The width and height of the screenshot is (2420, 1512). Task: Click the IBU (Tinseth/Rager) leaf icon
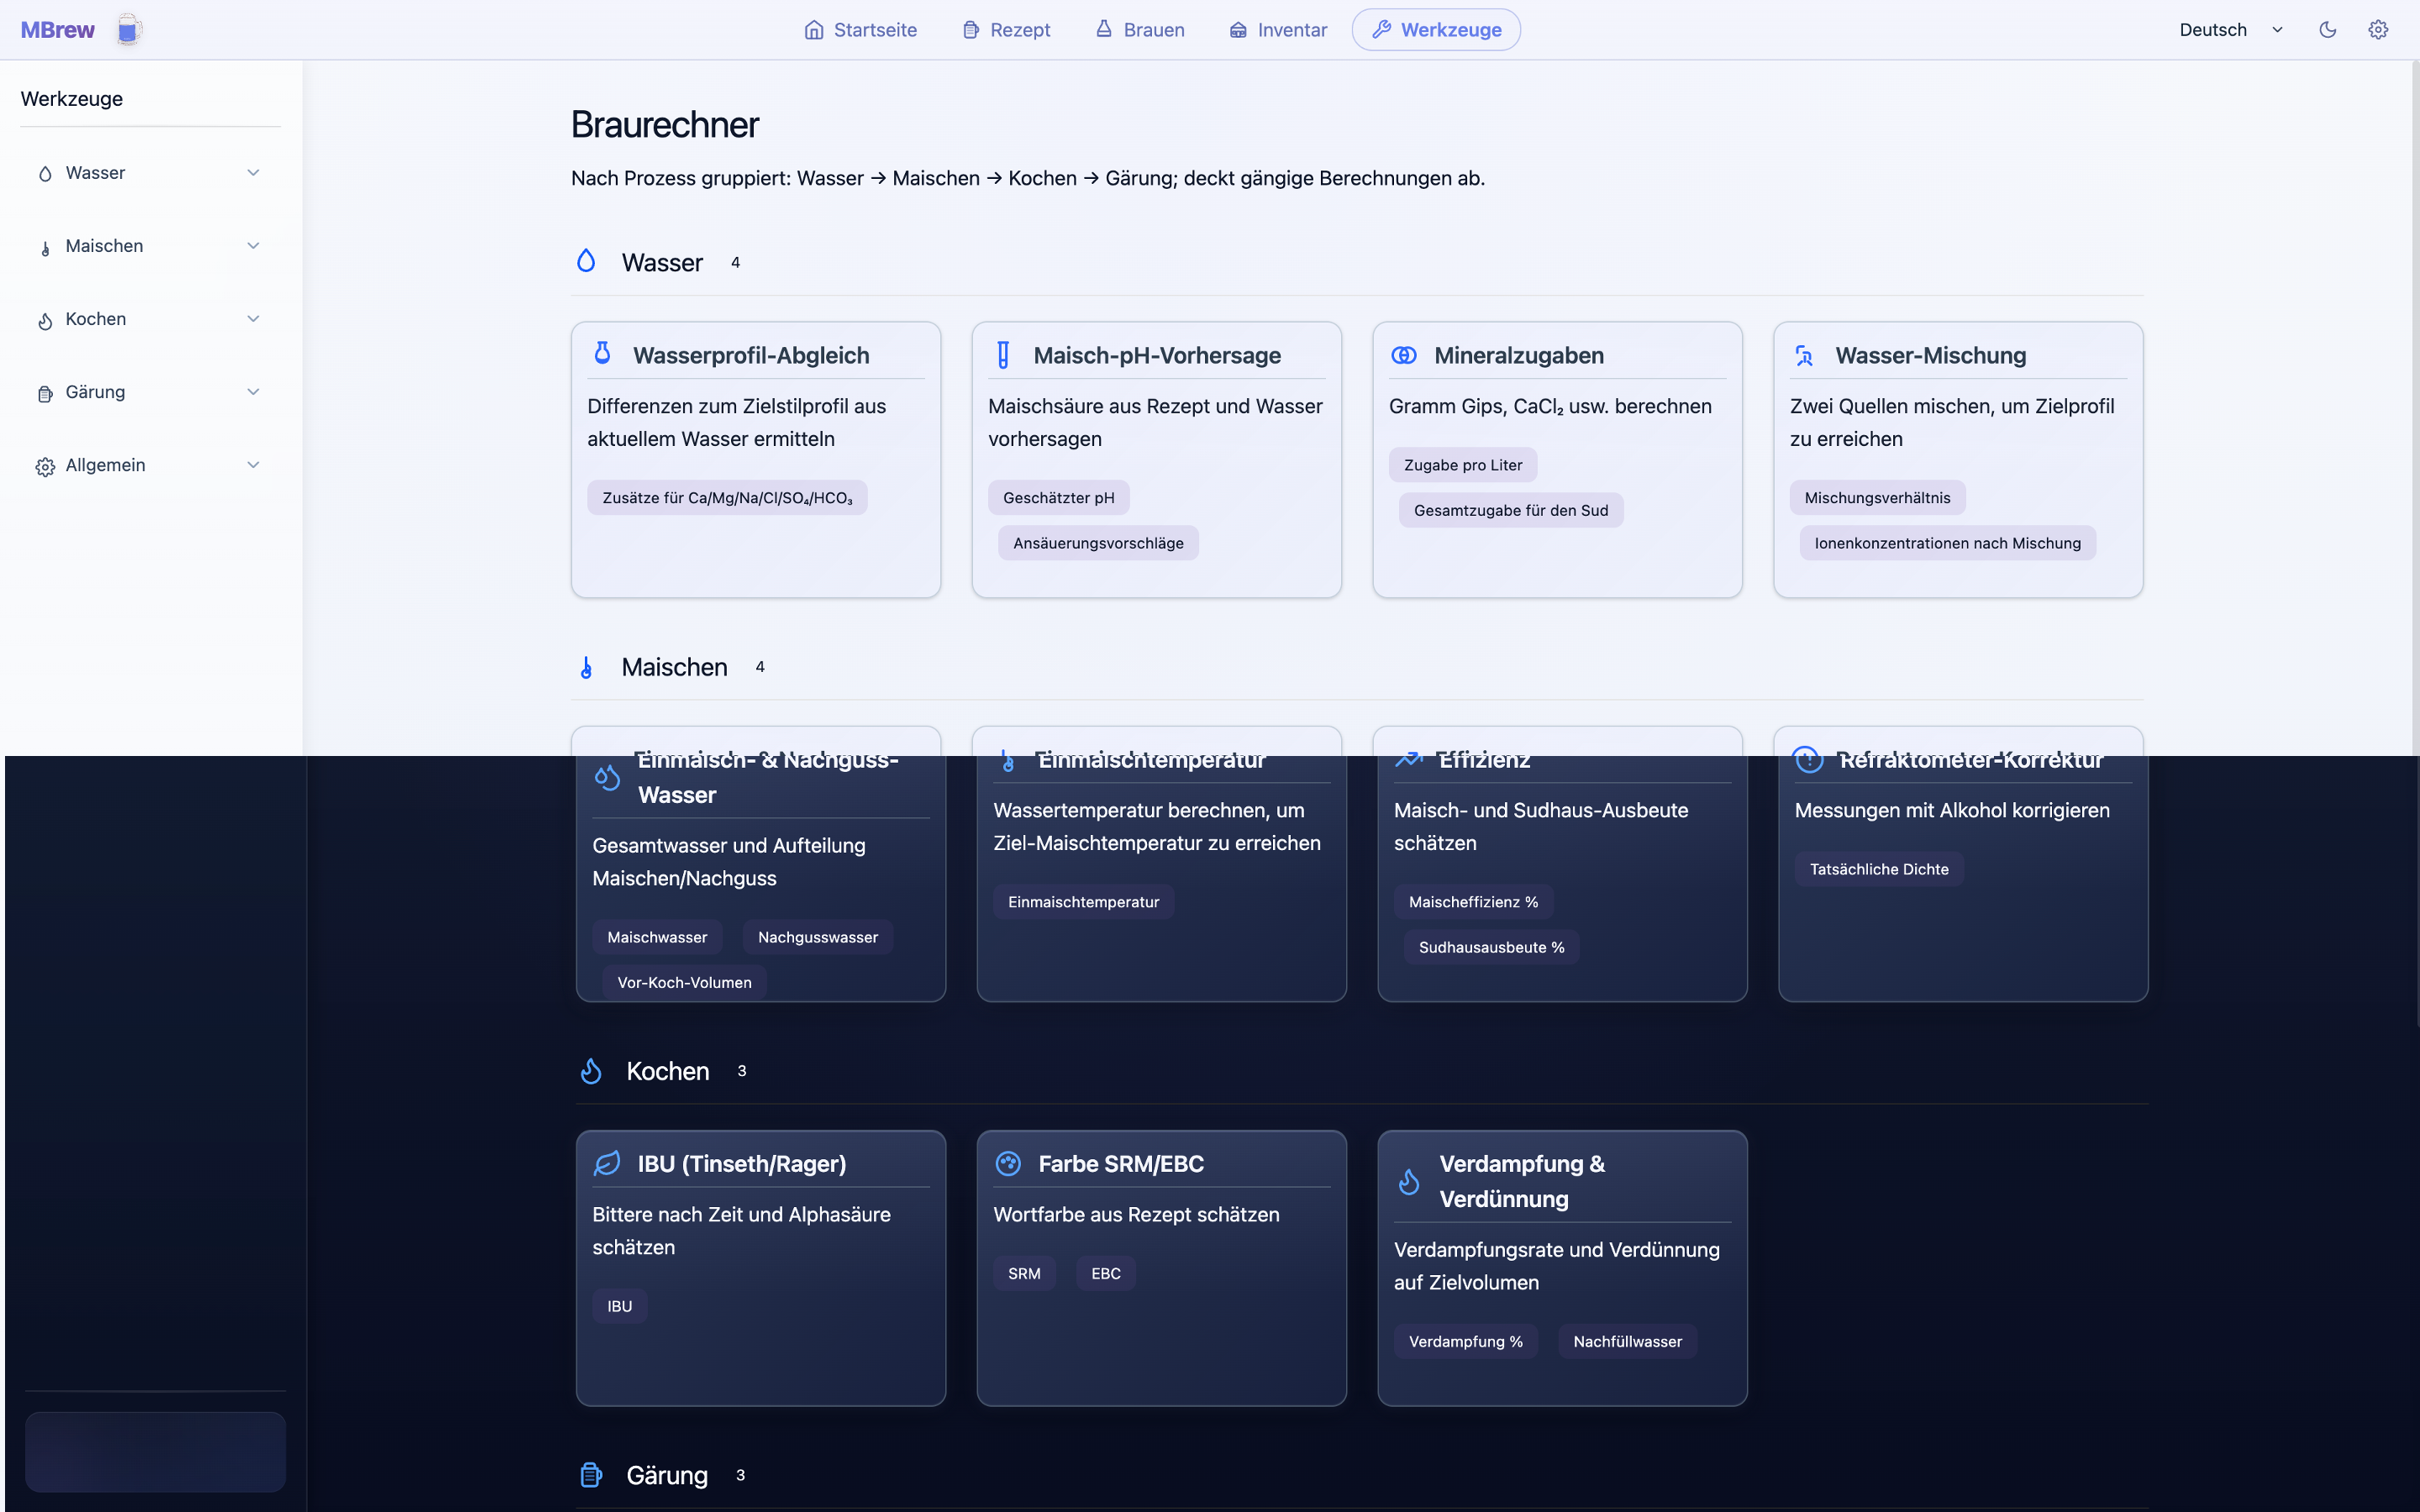pos(607,1163)
